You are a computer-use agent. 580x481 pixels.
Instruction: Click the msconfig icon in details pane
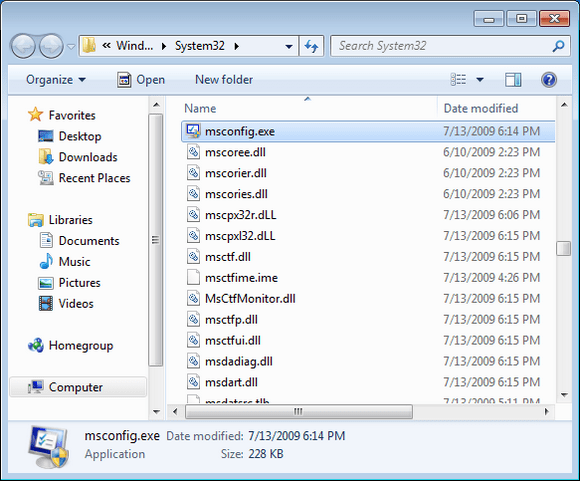pos(49,447)
